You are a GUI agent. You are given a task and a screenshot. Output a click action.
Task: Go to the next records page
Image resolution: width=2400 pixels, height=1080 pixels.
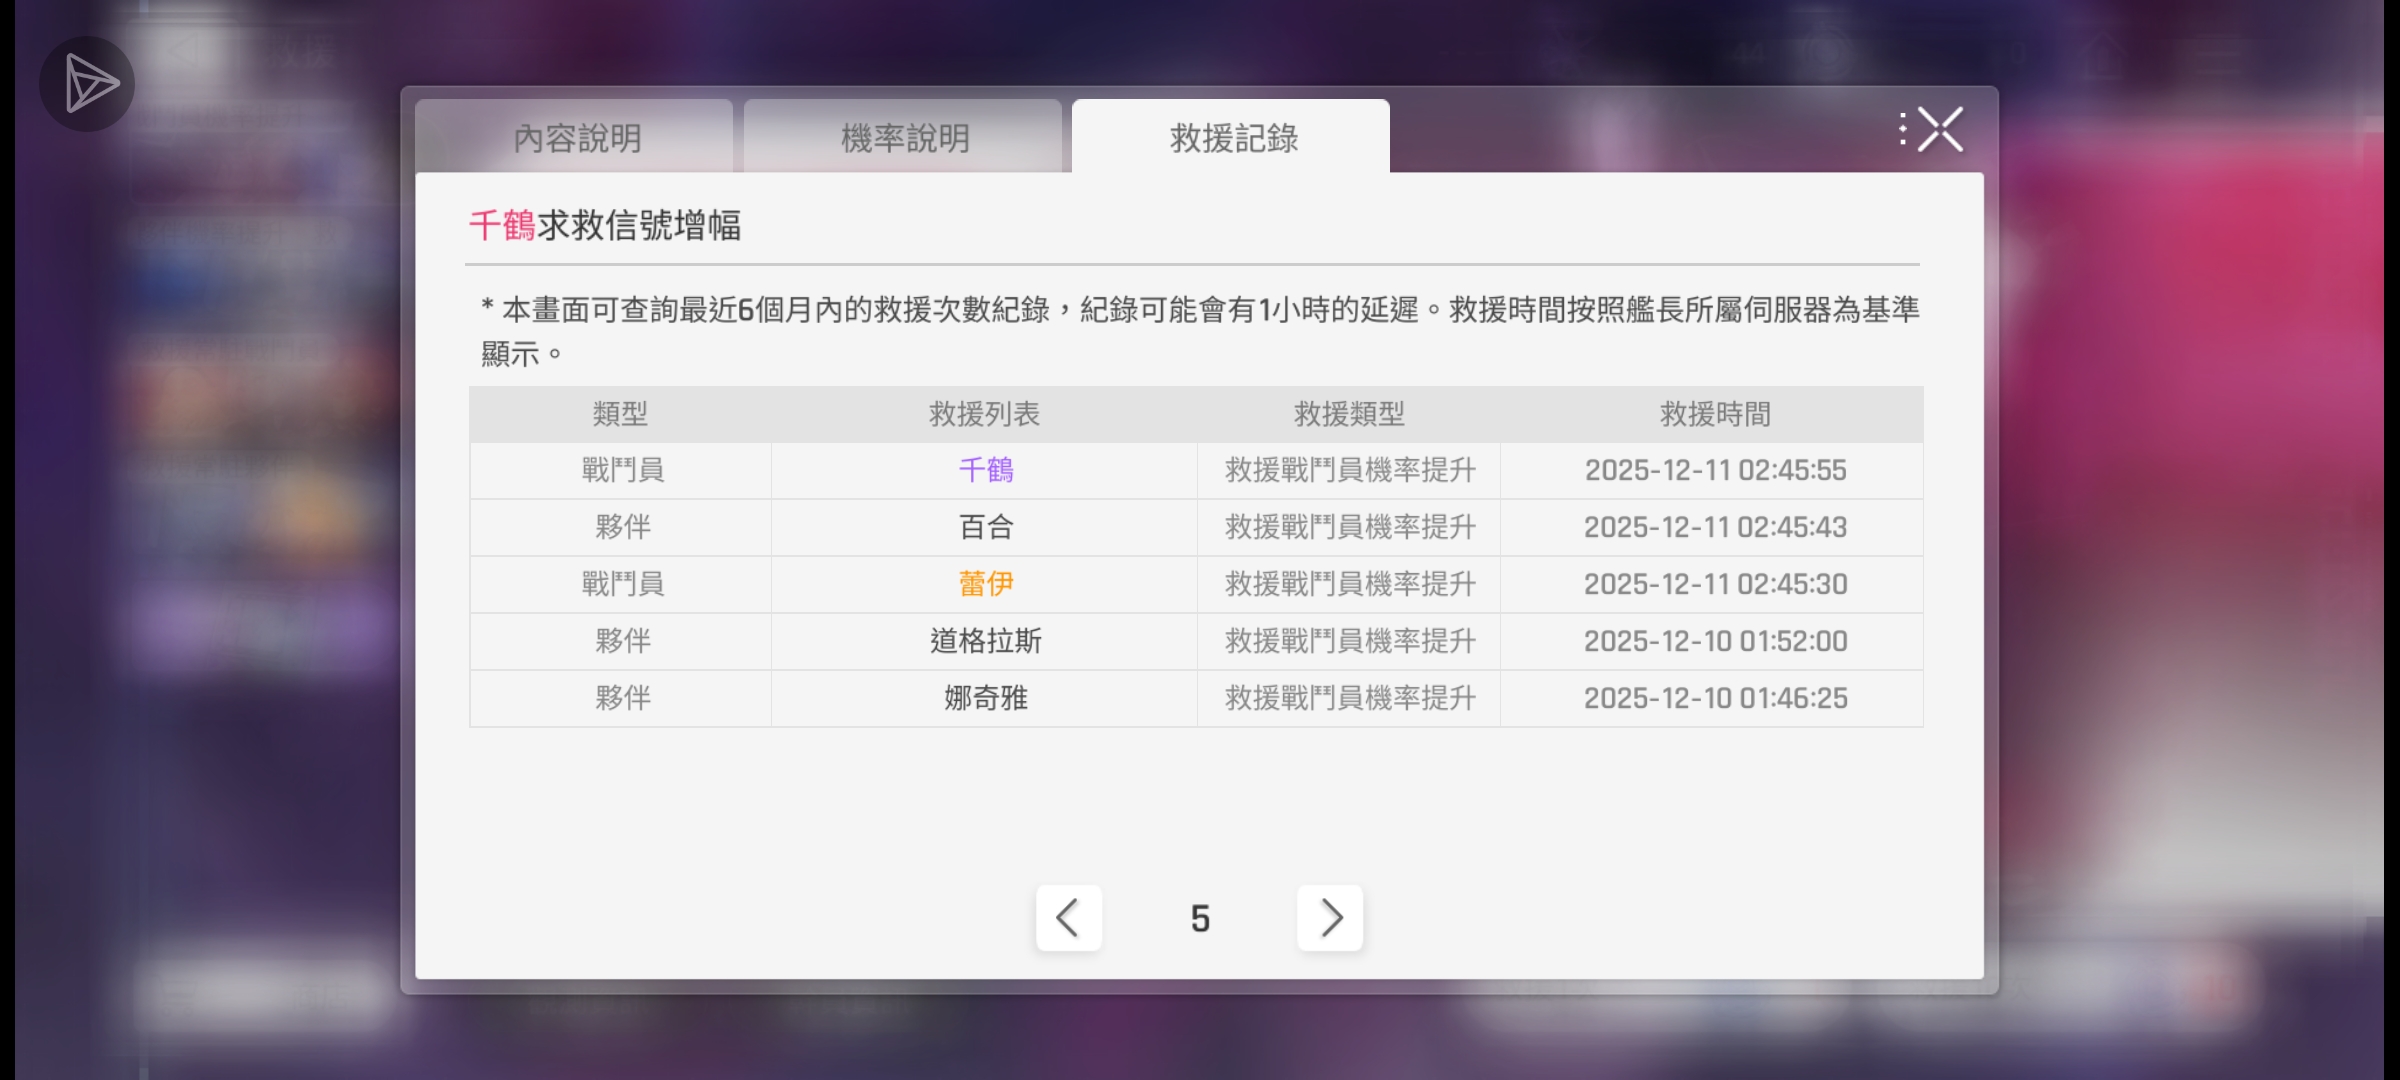(x=1329, y=917)
